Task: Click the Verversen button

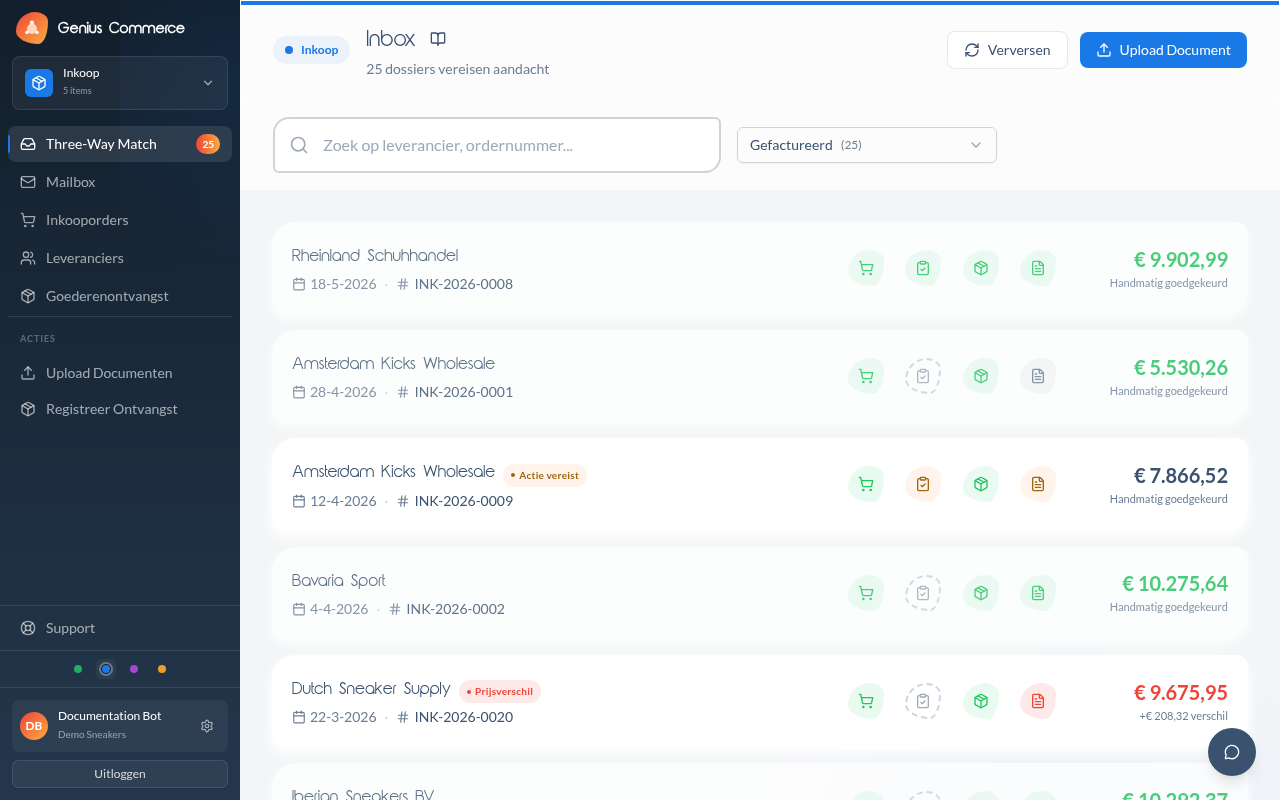Action: pos(1007,50)
